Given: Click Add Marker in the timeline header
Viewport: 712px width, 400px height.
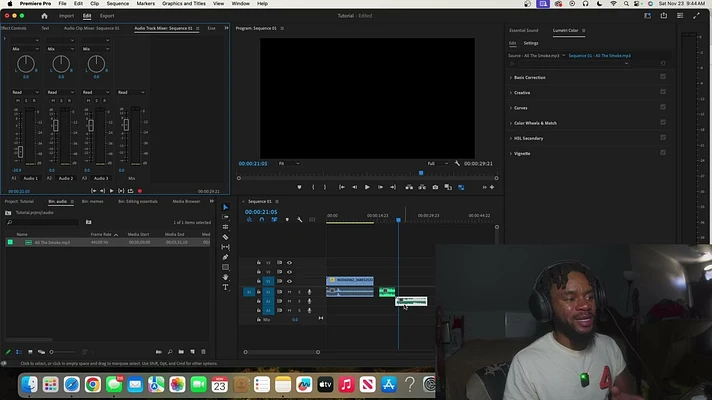Looking at the screenshot, I should pos(287,220).
